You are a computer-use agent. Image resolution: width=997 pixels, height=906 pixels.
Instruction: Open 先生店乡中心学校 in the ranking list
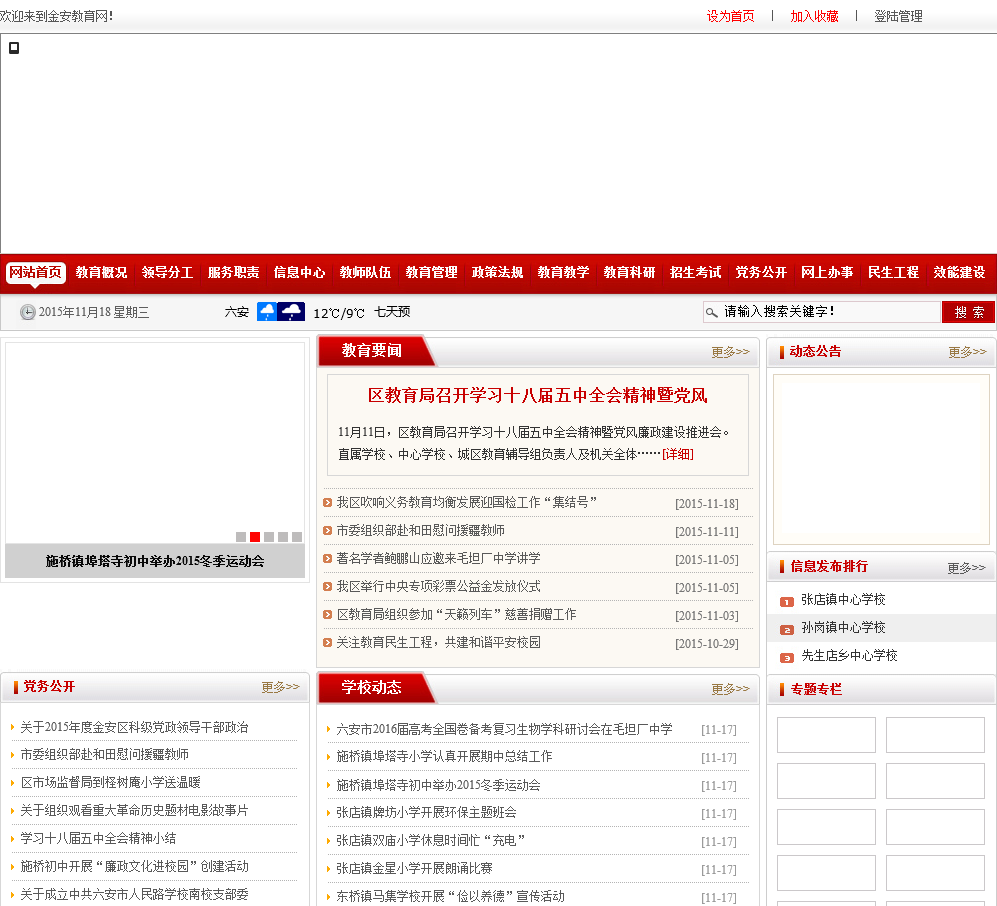pyautogui.click(x=849, y=655)
